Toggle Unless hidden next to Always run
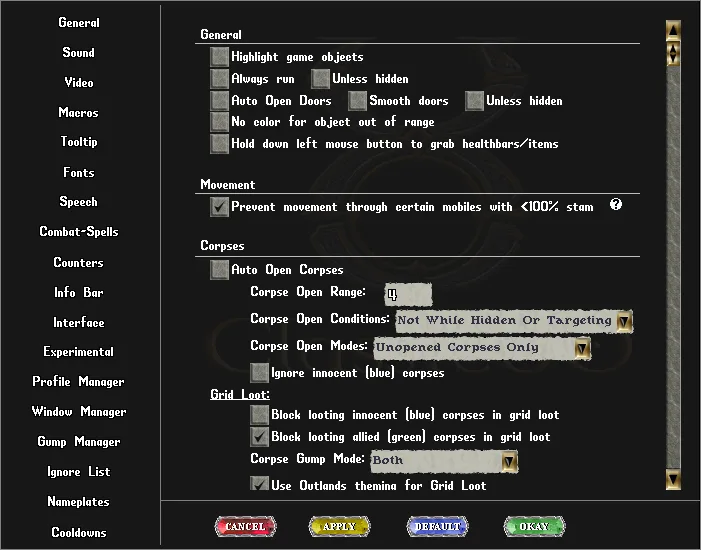The width and height of the screenshot is (701, 550). point(321,79)
